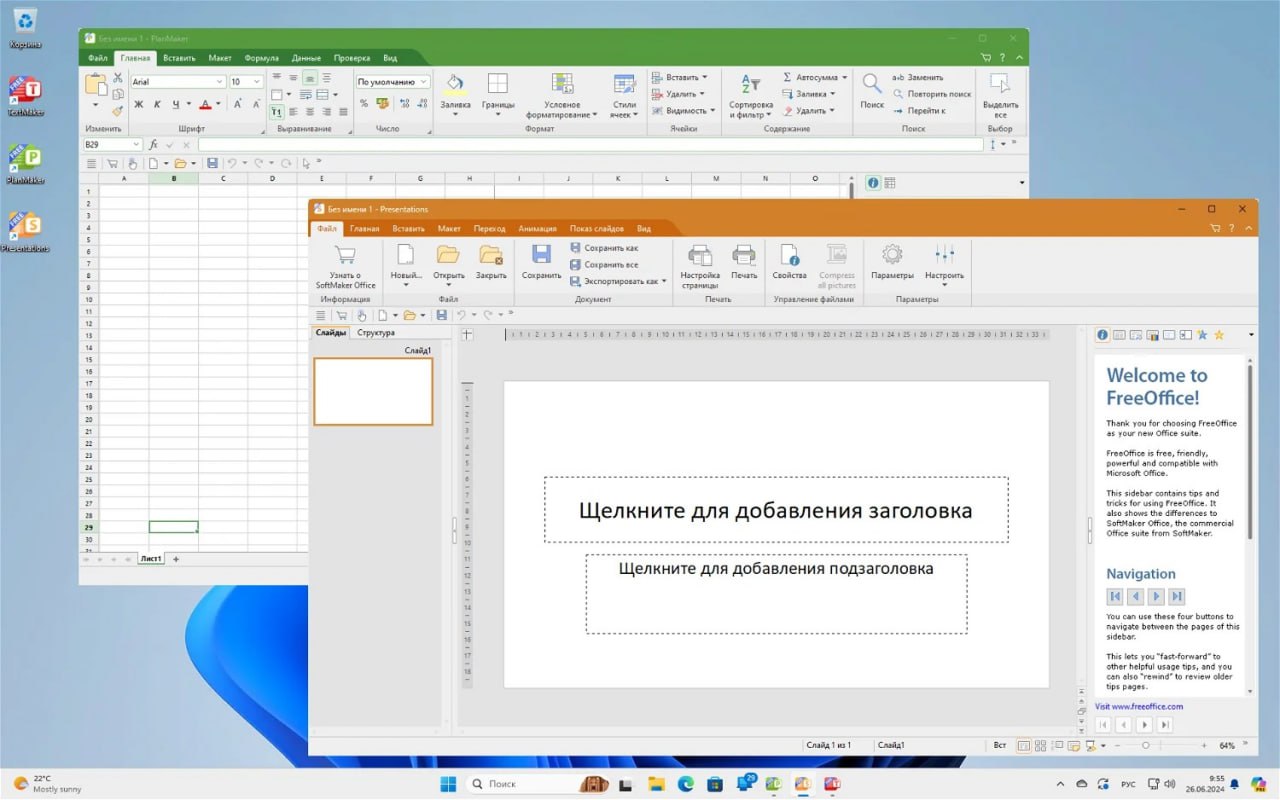Open the Вставить tab in PlanMaker

179,58
